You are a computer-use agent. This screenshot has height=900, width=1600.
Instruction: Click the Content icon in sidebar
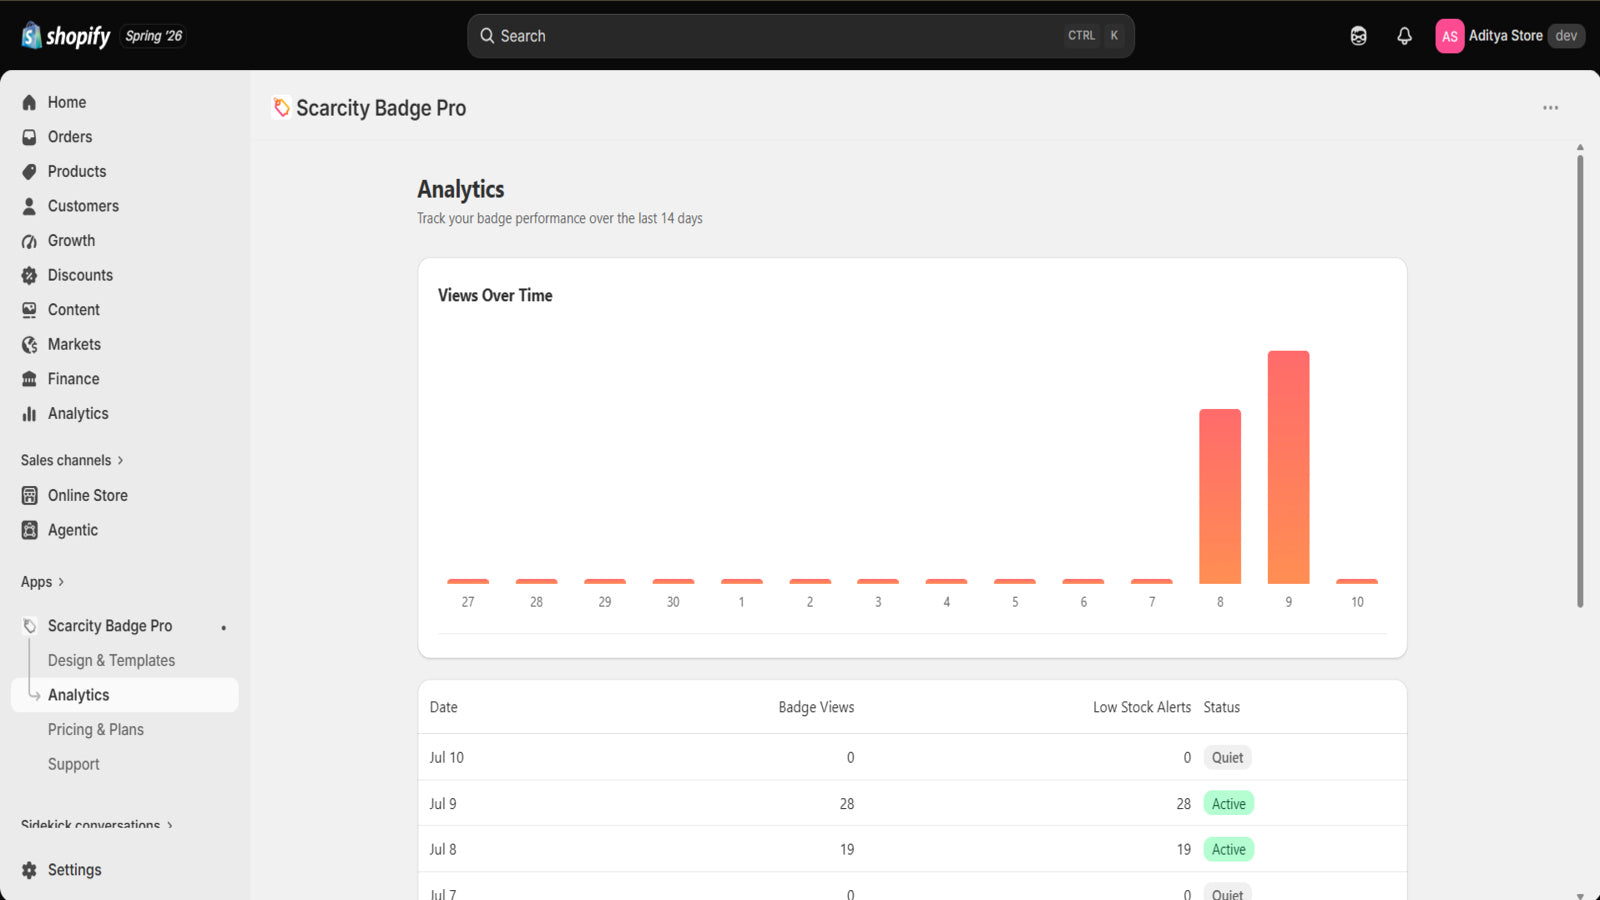coord(29,310)
